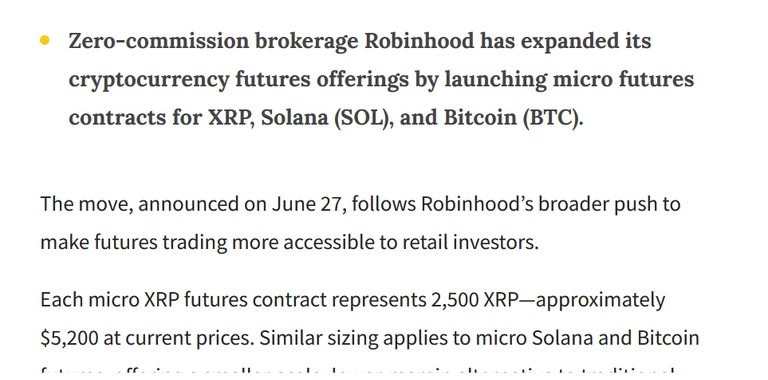Image resolution: width=768 pixels, height=380 pixels.
Task: Click "Robinhood" in the bold summary line
Action: tap(419, 41)
